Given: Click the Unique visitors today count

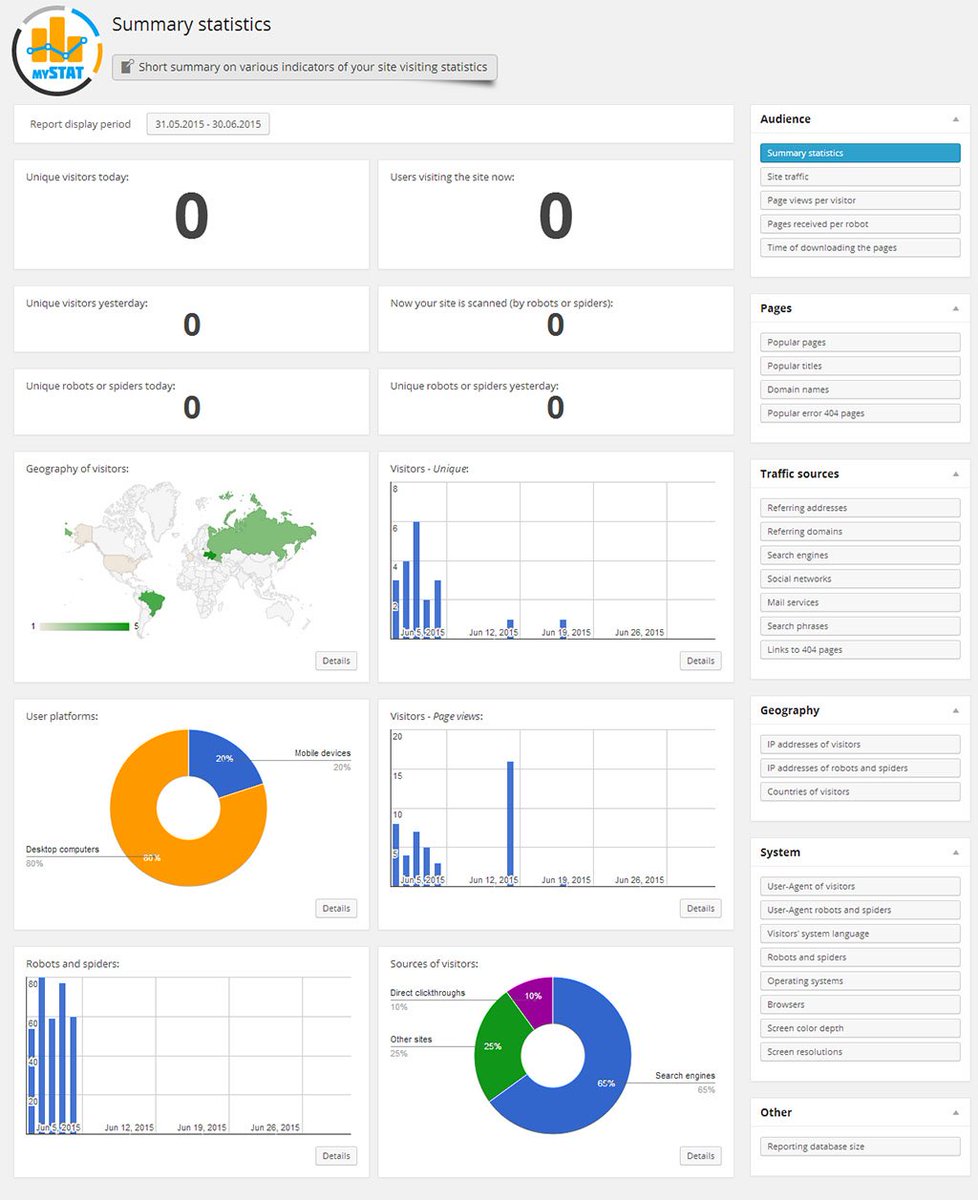Looking at the screenshot, I should coord(191,217).
